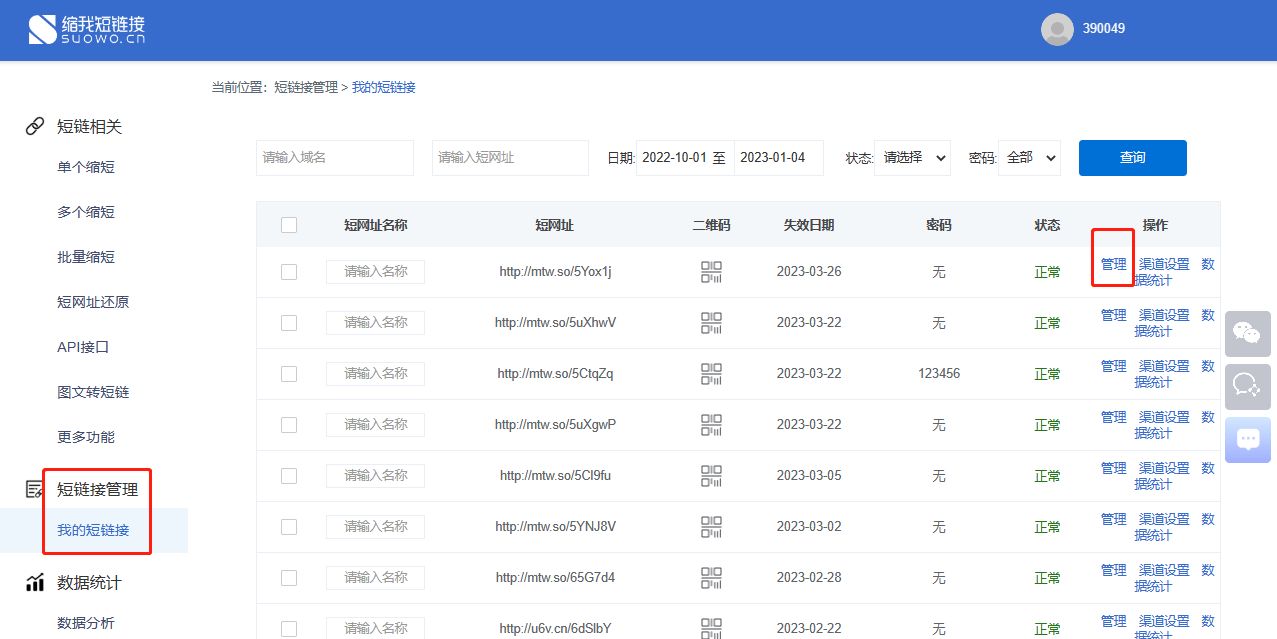Viewport: 1277px width, 639px height.
Task: Expand the 密码 filter dropdown showing 全部
Action: 1029,157
